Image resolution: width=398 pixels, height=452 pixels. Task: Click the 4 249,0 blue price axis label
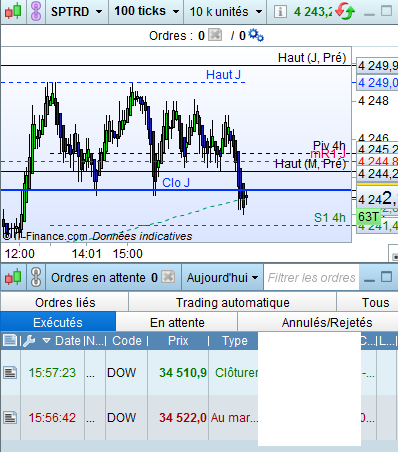[377, 82]
